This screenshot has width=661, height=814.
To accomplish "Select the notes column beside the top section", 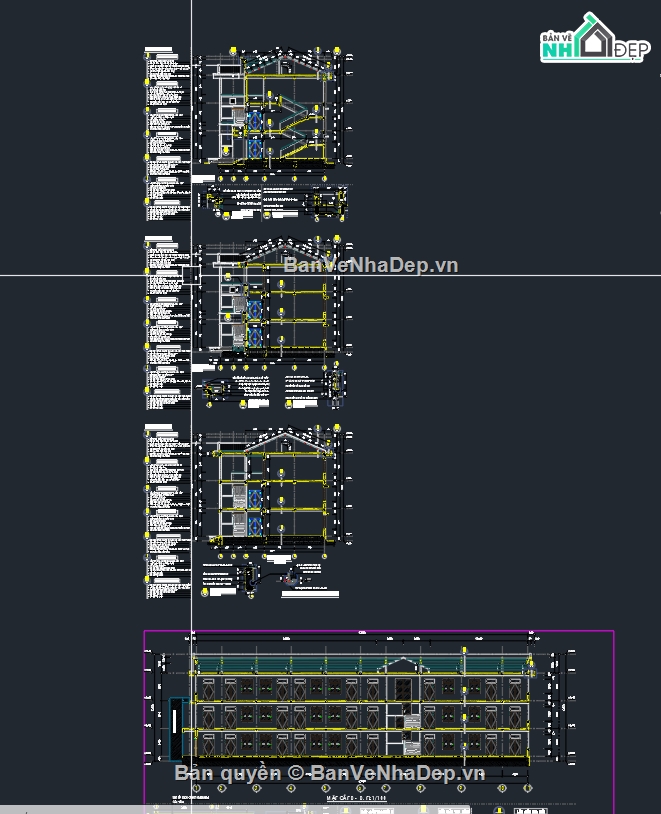I will click(x=167, y=134).
